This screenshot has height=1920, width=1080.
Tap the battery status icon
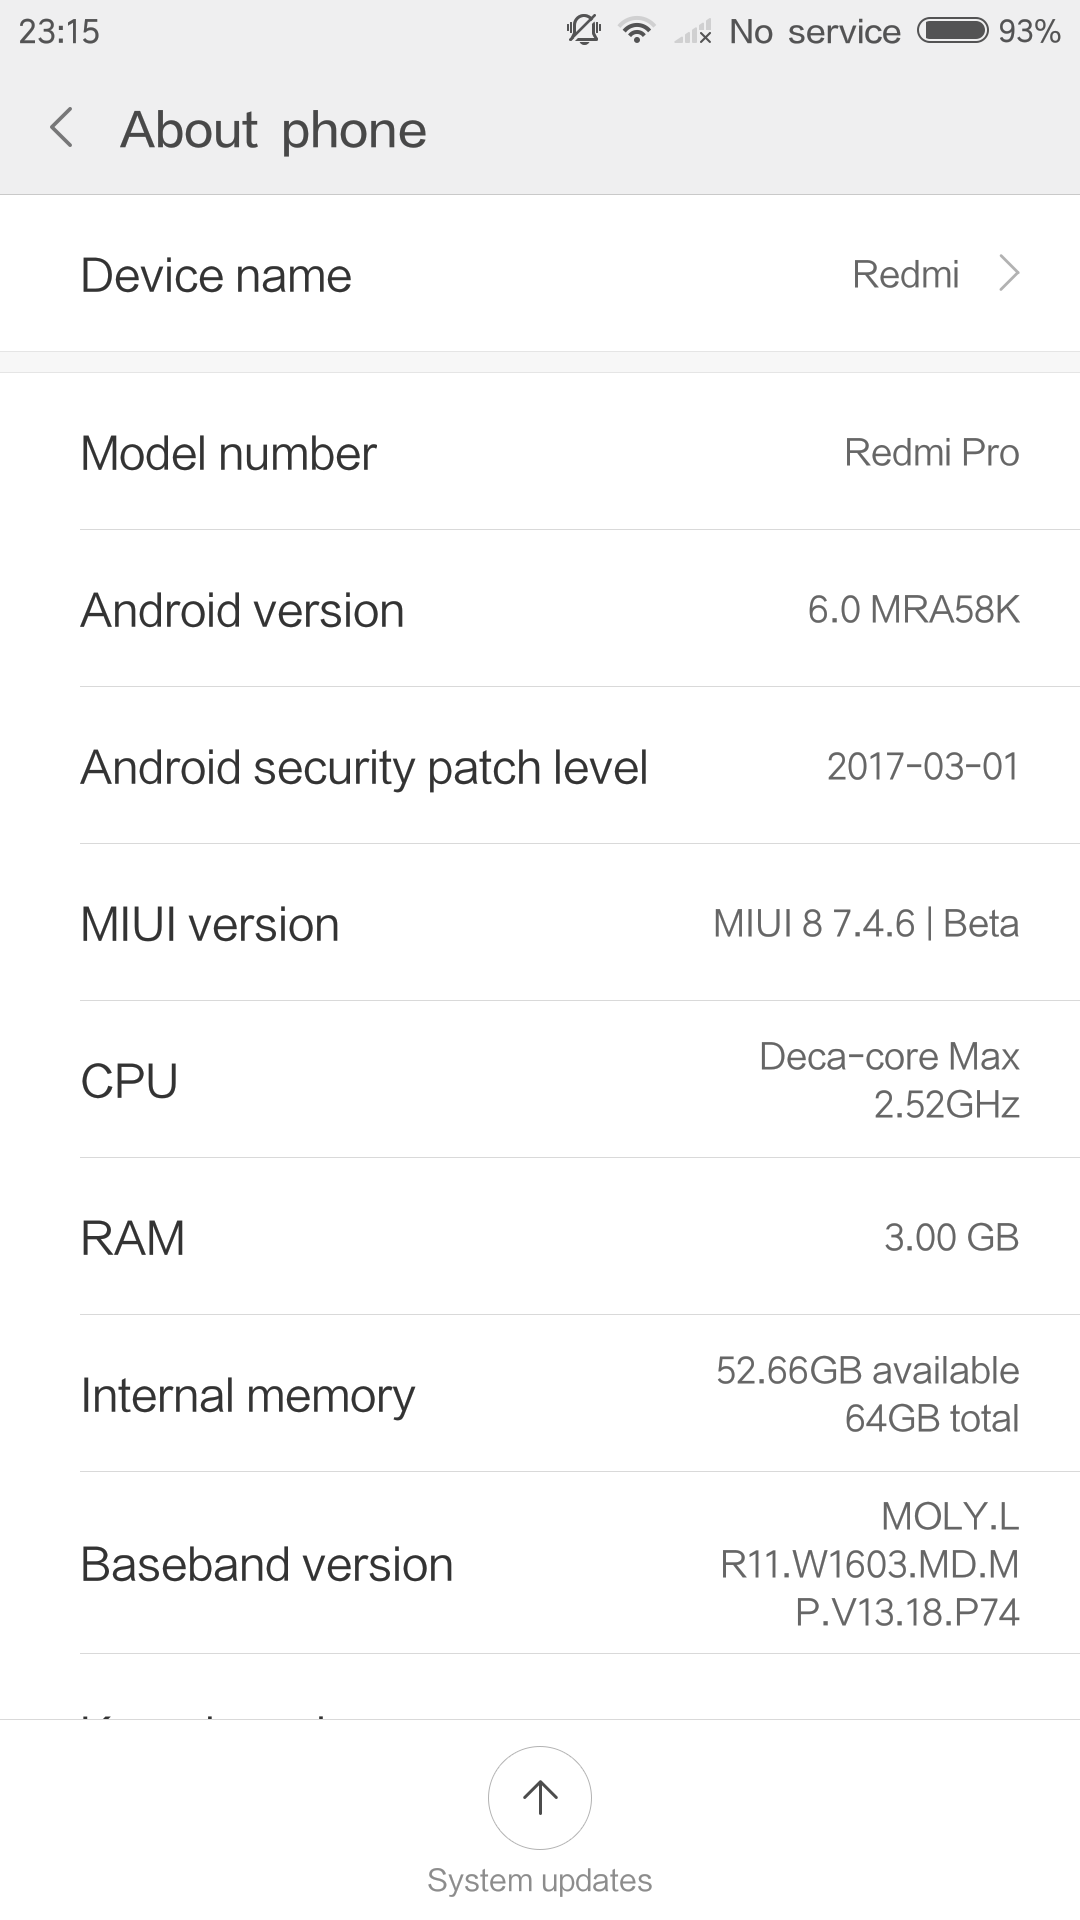(x=953, y=31)
